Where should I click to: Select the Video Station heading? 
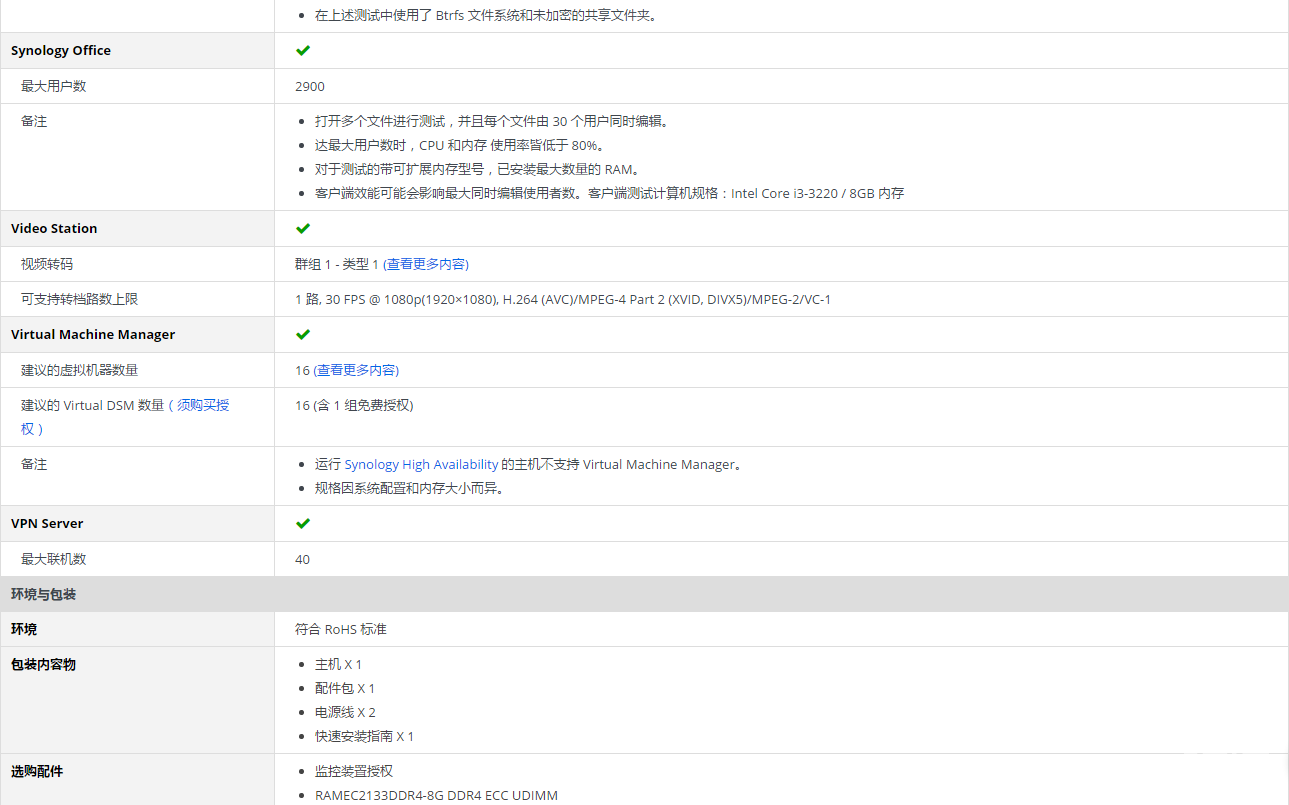point(54,228)
